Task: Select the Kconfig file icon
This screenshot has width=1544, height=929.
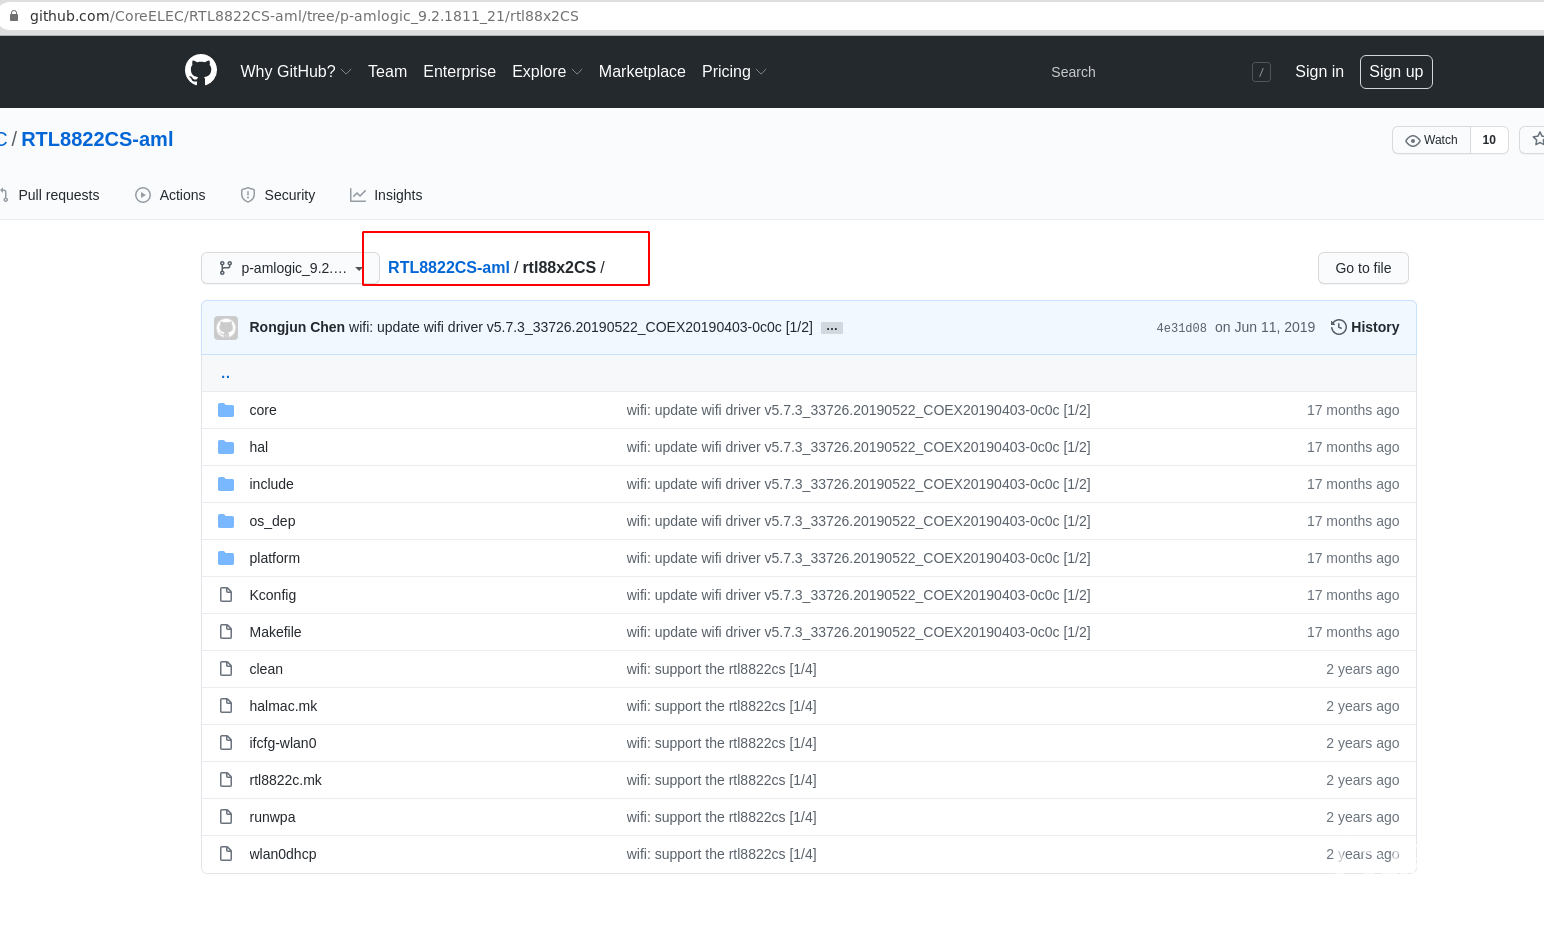Action: tap(226, 595)
